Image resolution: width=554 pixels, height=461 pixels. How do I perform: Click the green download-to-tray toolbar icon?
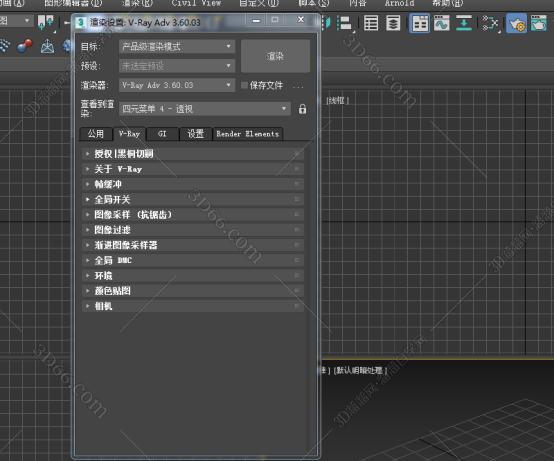(x=464, y=23)
